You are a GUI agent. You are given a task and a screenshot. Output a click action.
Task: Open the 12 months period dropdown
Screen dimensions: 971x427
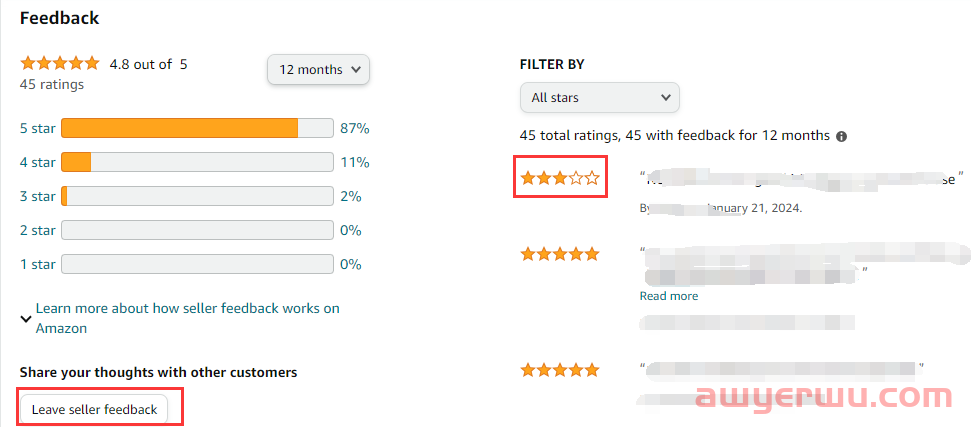point(318,70)
